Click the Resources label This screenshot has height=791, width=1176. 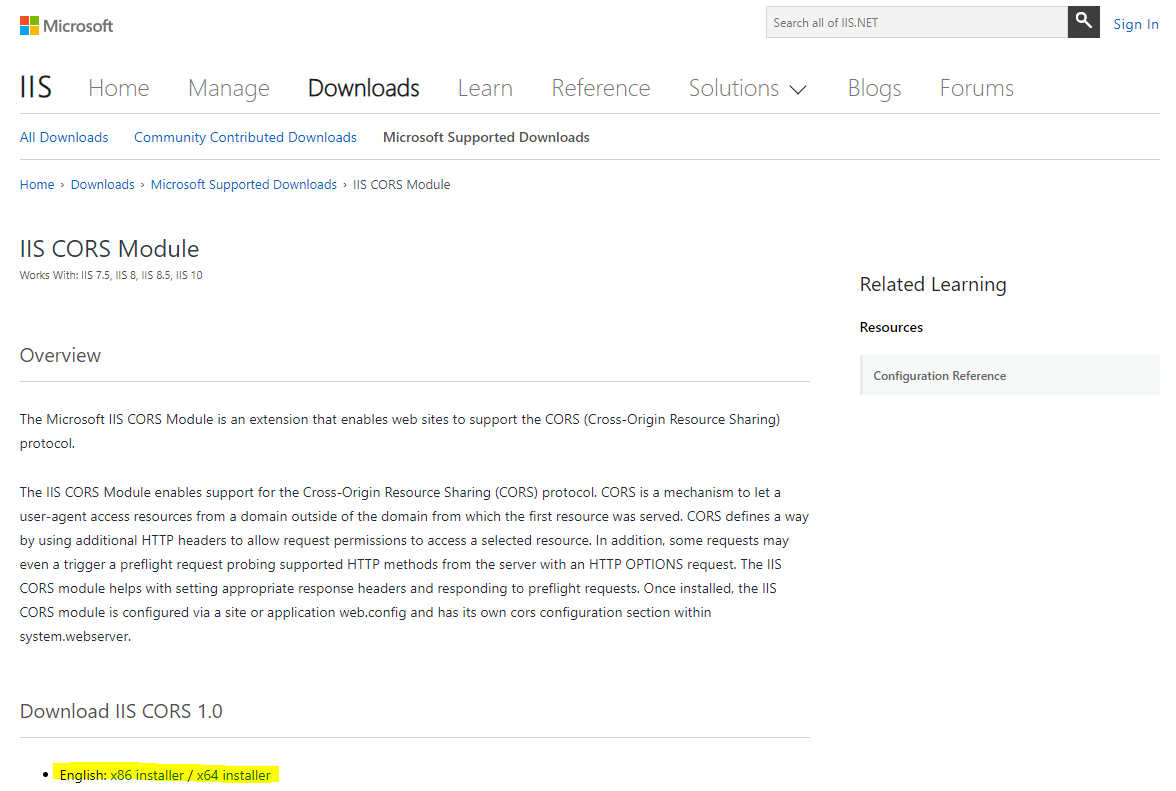[x=891, y=328]
